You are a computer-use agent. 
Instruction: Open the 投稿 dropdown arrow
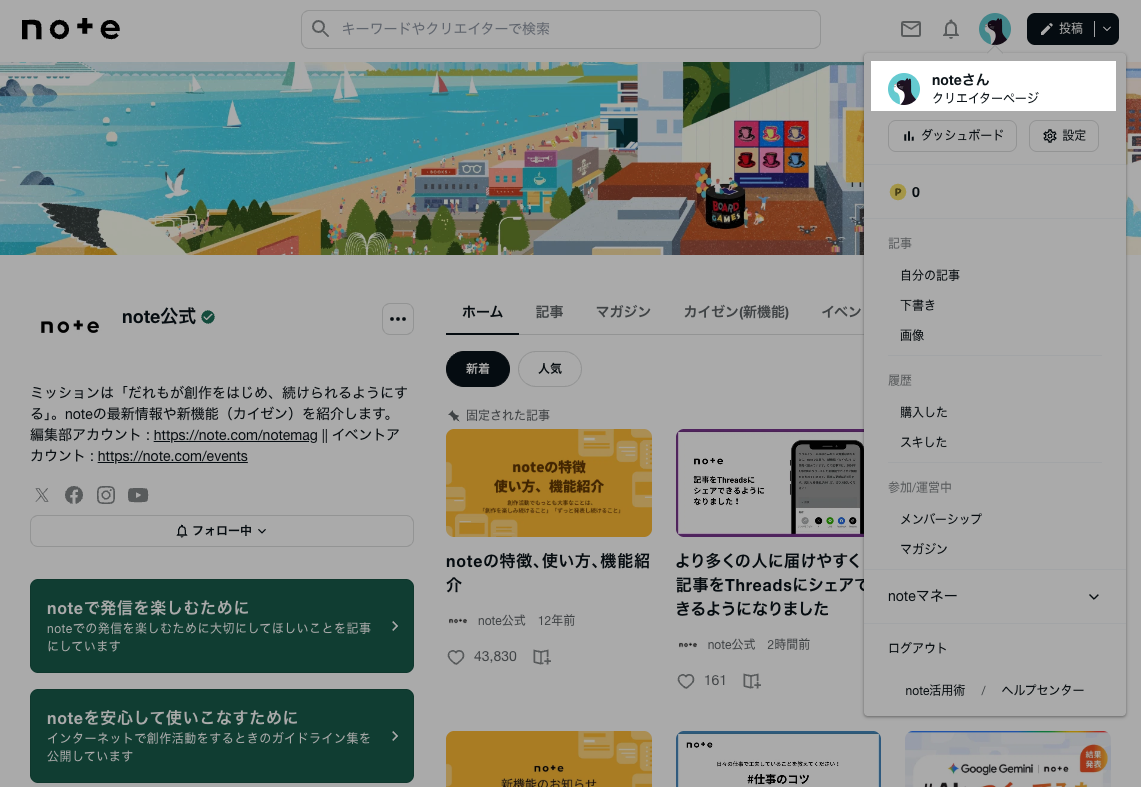point(1106,29)
